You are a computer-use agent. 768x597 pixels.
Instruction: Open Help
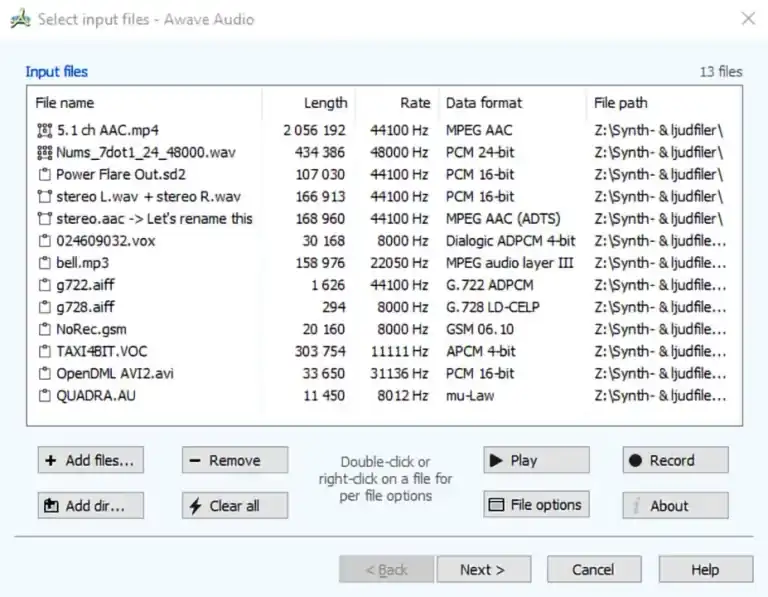pos(706,569)
